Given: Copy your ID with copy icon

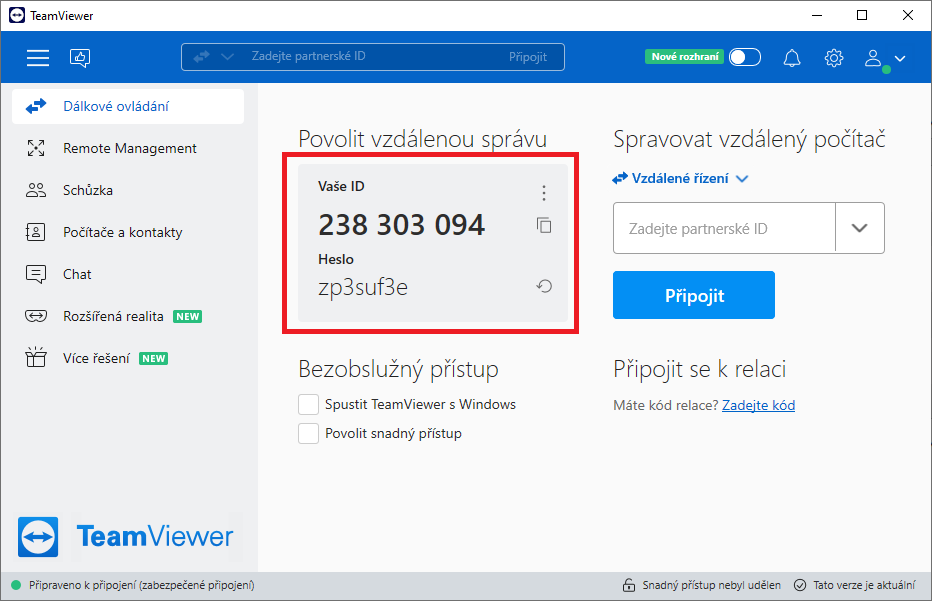Looking at the screenshot, I should pyautogui.click(x=544, y=225).
